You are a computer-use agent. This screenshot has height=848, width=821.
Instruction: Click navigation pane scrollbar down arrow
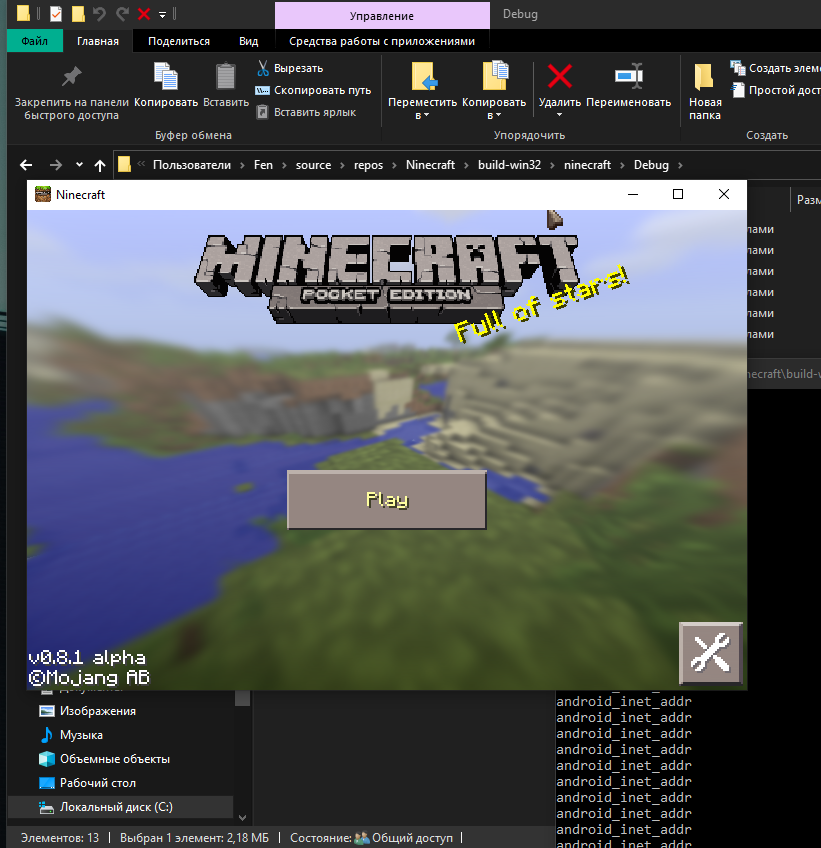(x=242, y=818)
